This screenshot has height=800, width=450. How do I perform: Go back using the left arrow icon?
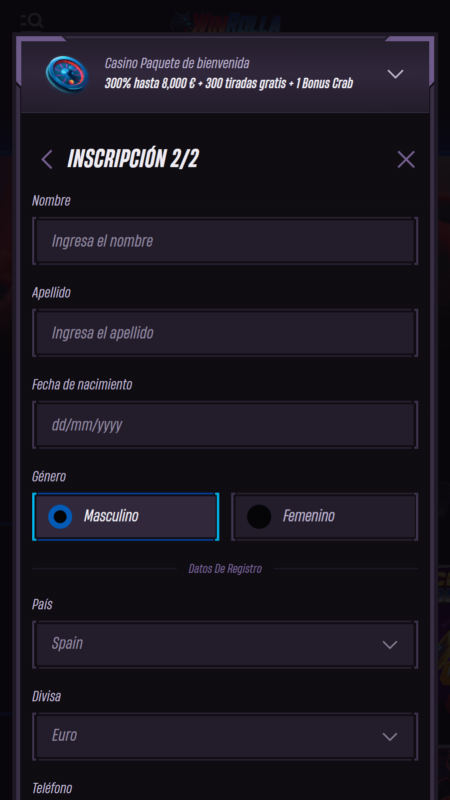click(47, 160)
